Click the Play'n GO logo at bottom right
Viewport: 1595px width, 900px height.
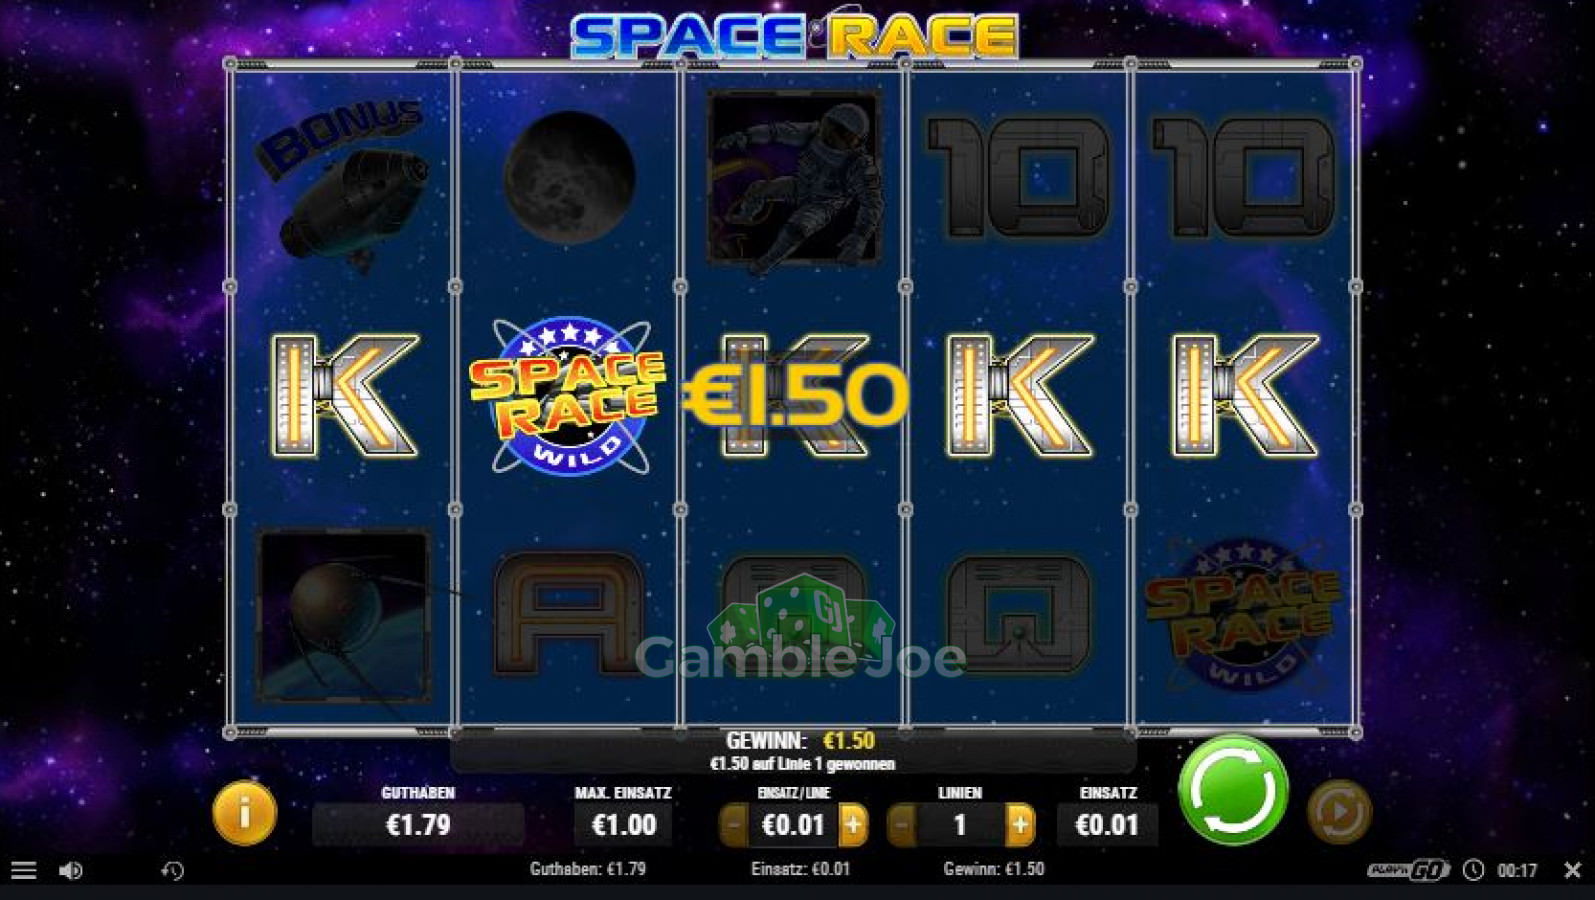(1408, 870)
